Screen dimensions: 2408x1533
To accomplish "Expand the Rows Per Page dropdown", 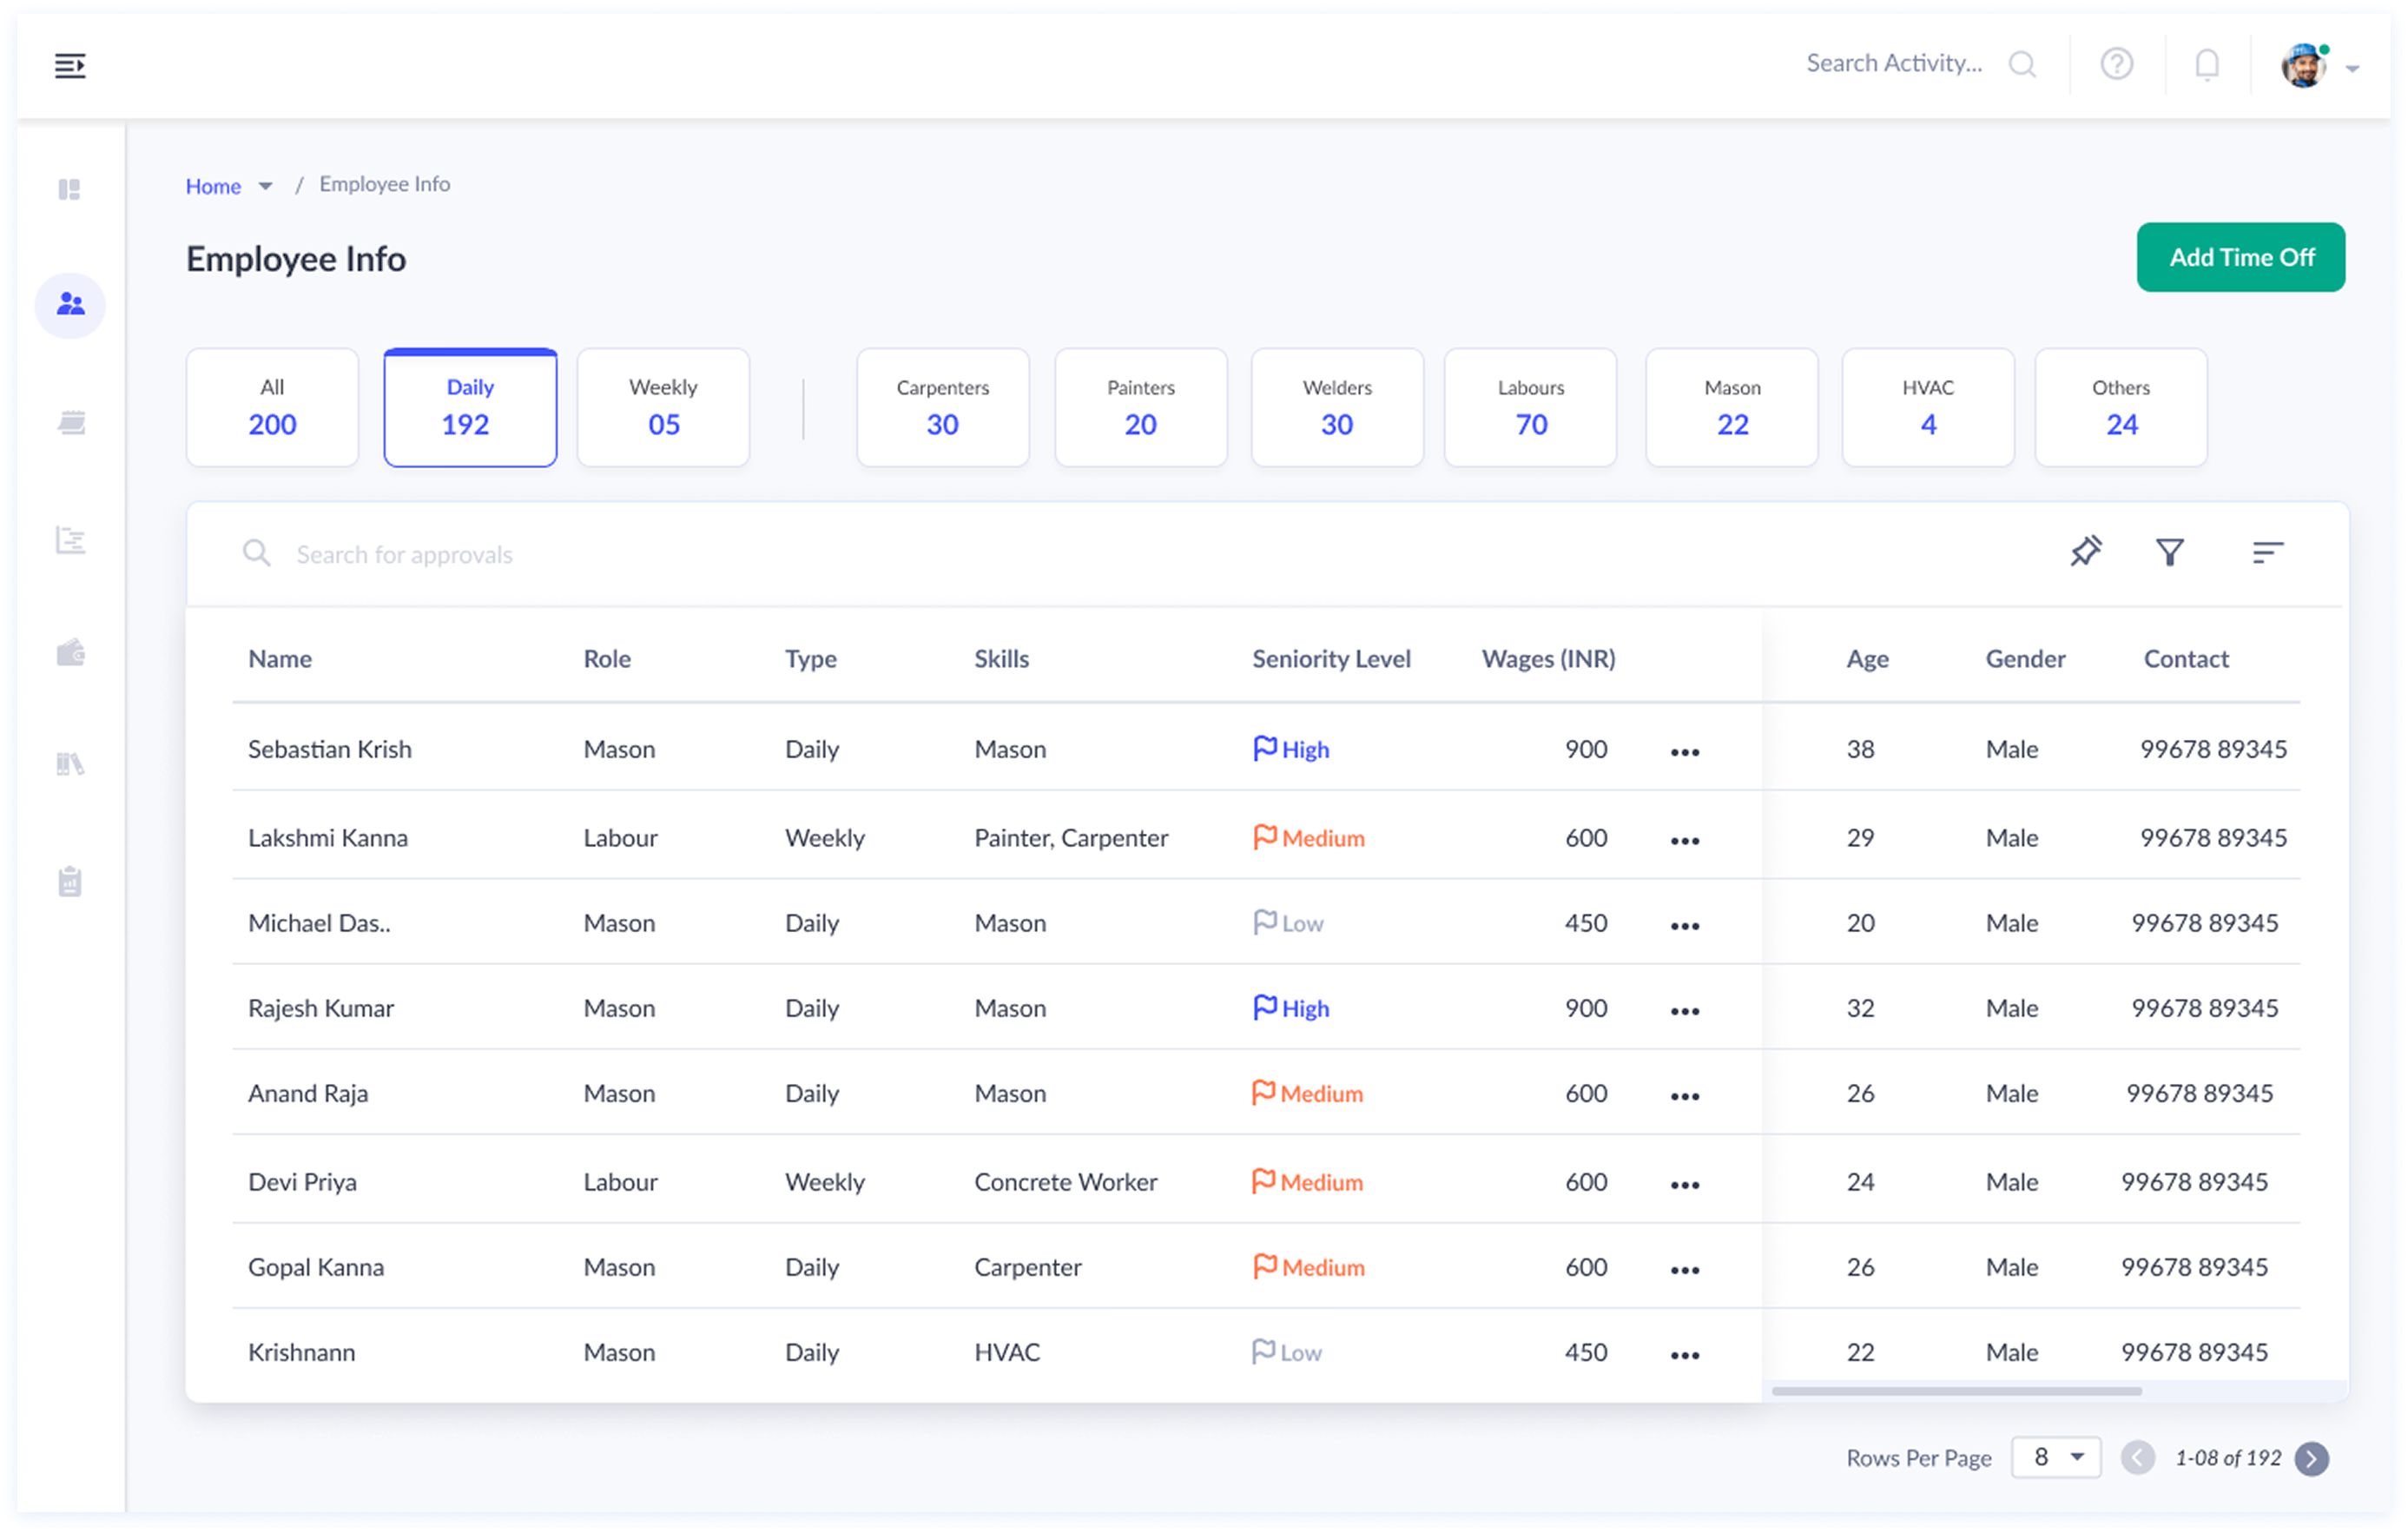I will 2055,1457.
